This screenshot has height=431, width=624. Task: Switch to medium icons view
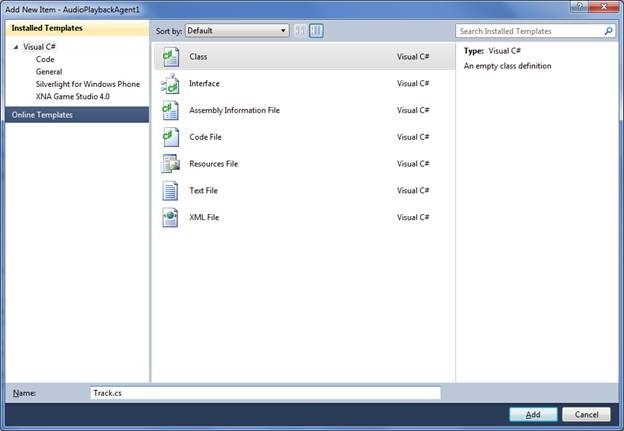(x=316, y=31)
